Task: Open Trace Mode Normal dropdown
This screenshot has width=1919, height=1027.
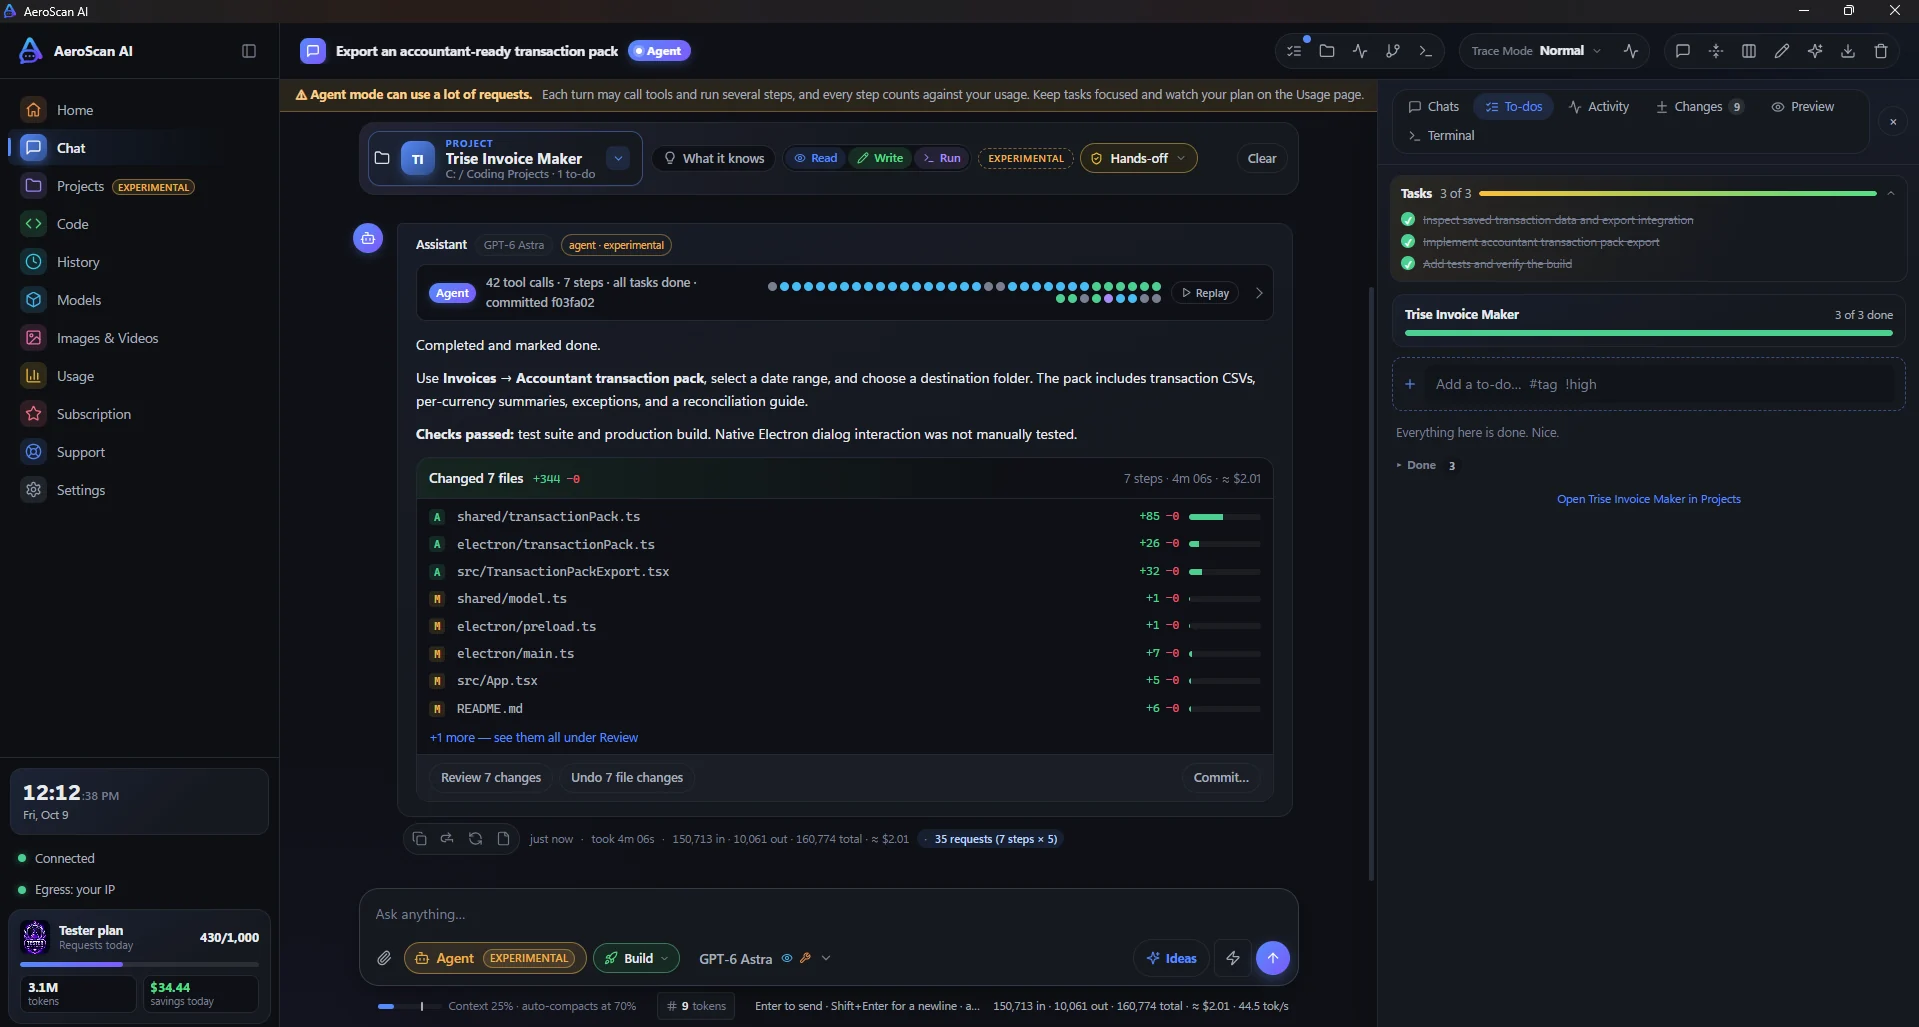Action: coord(1536,51)
